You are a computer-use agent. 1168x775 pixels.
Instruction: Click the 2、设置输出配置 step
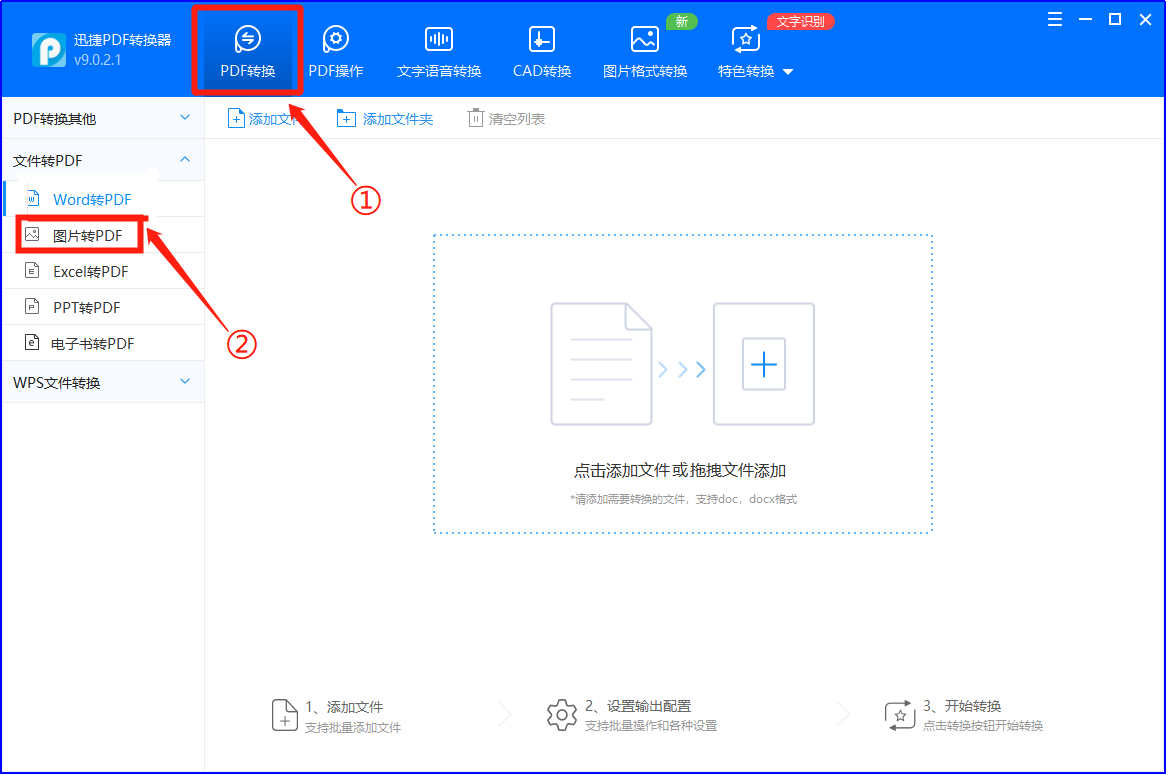pyautogui.click(x=632, y=715)
